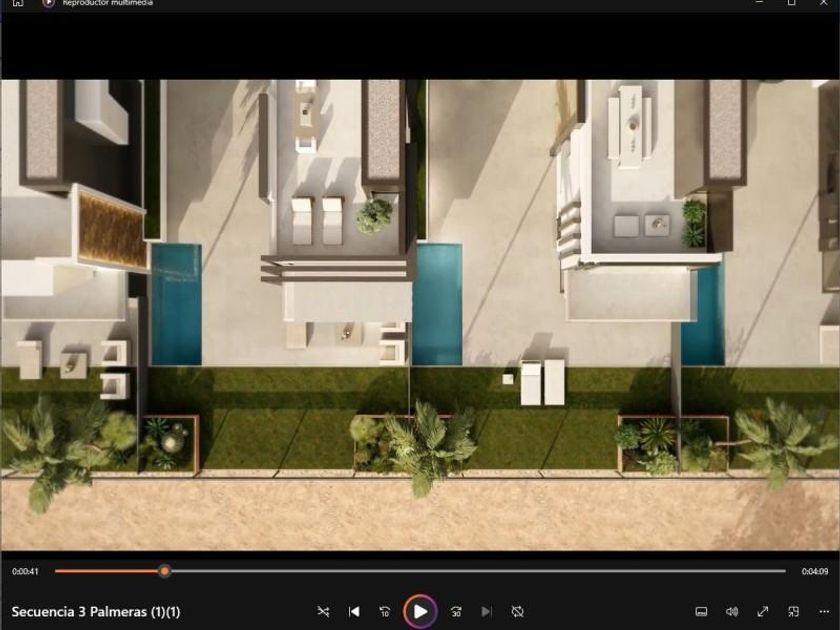Image resolution: width=840 pixels, height=630 pixels.
Task: Play the video
Action: (x=421, y=611)
